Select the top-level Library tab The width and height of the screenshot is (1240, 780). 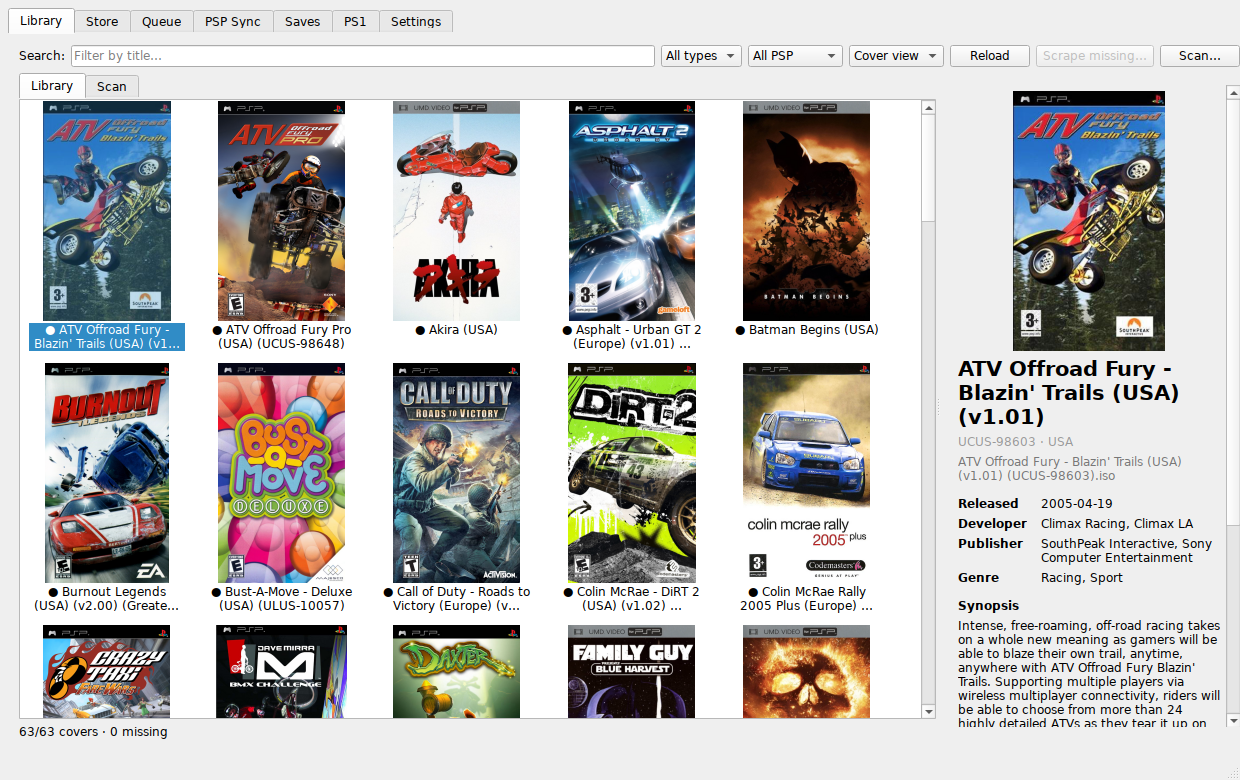click(41, 20)
